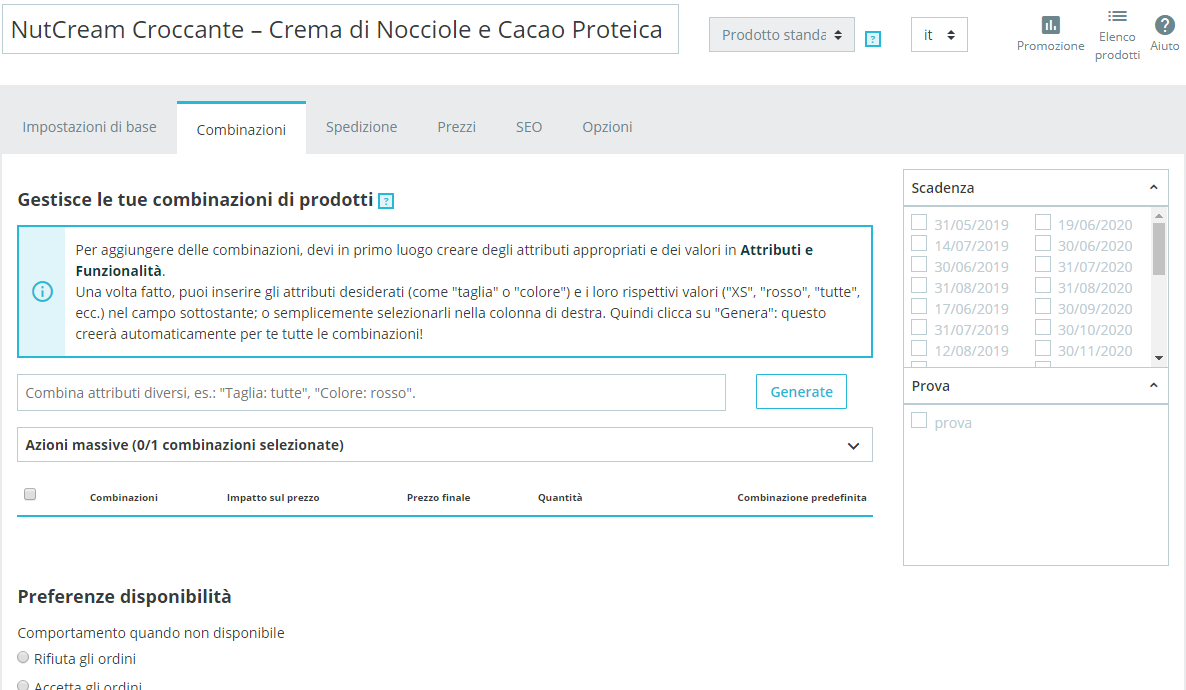Open the language selector it
The height and width of the screenshot is (690, 1186).
coord(939,35)
